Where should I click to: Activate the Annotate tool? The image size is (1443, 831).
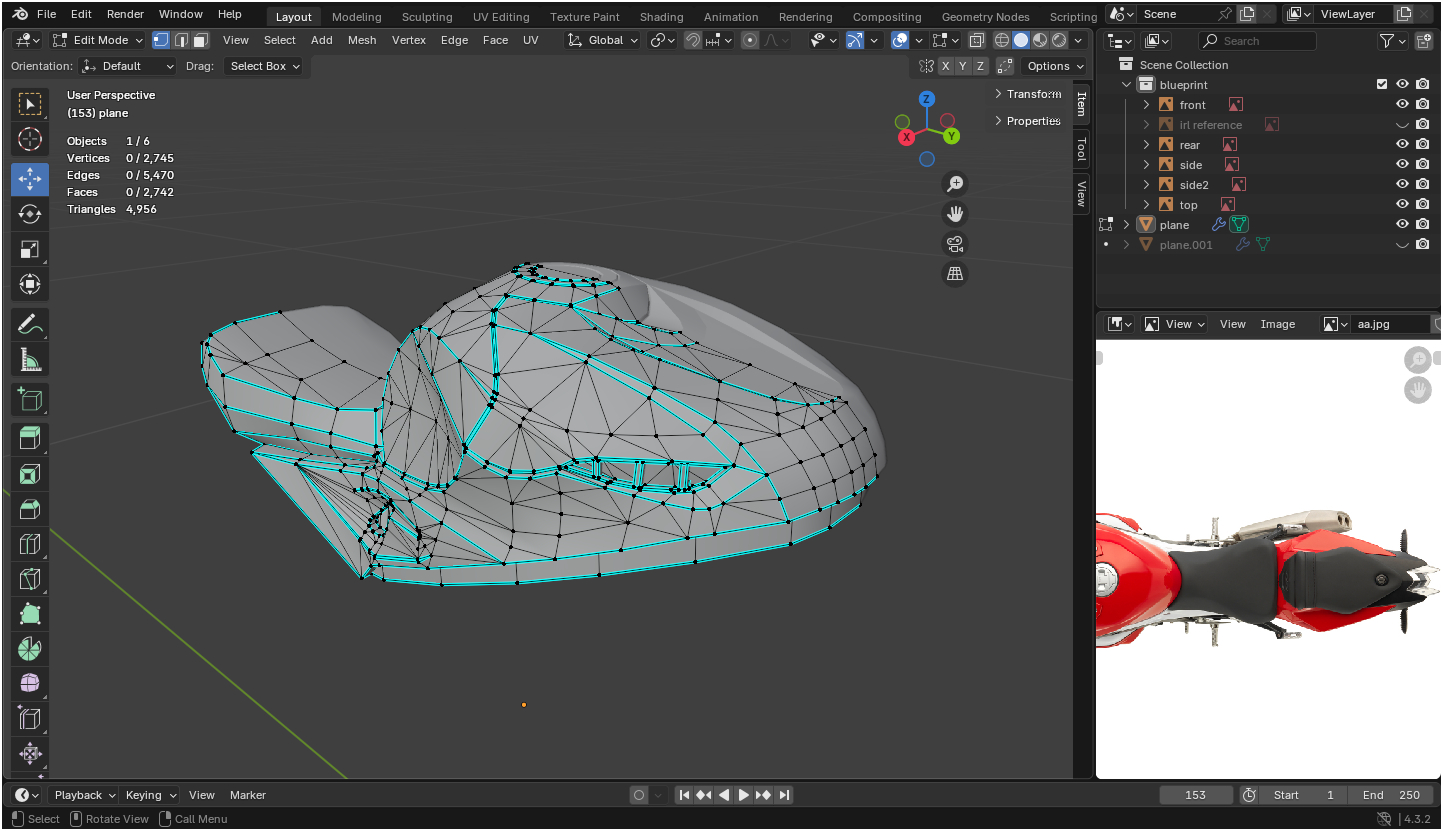click(x=30, y=324)
